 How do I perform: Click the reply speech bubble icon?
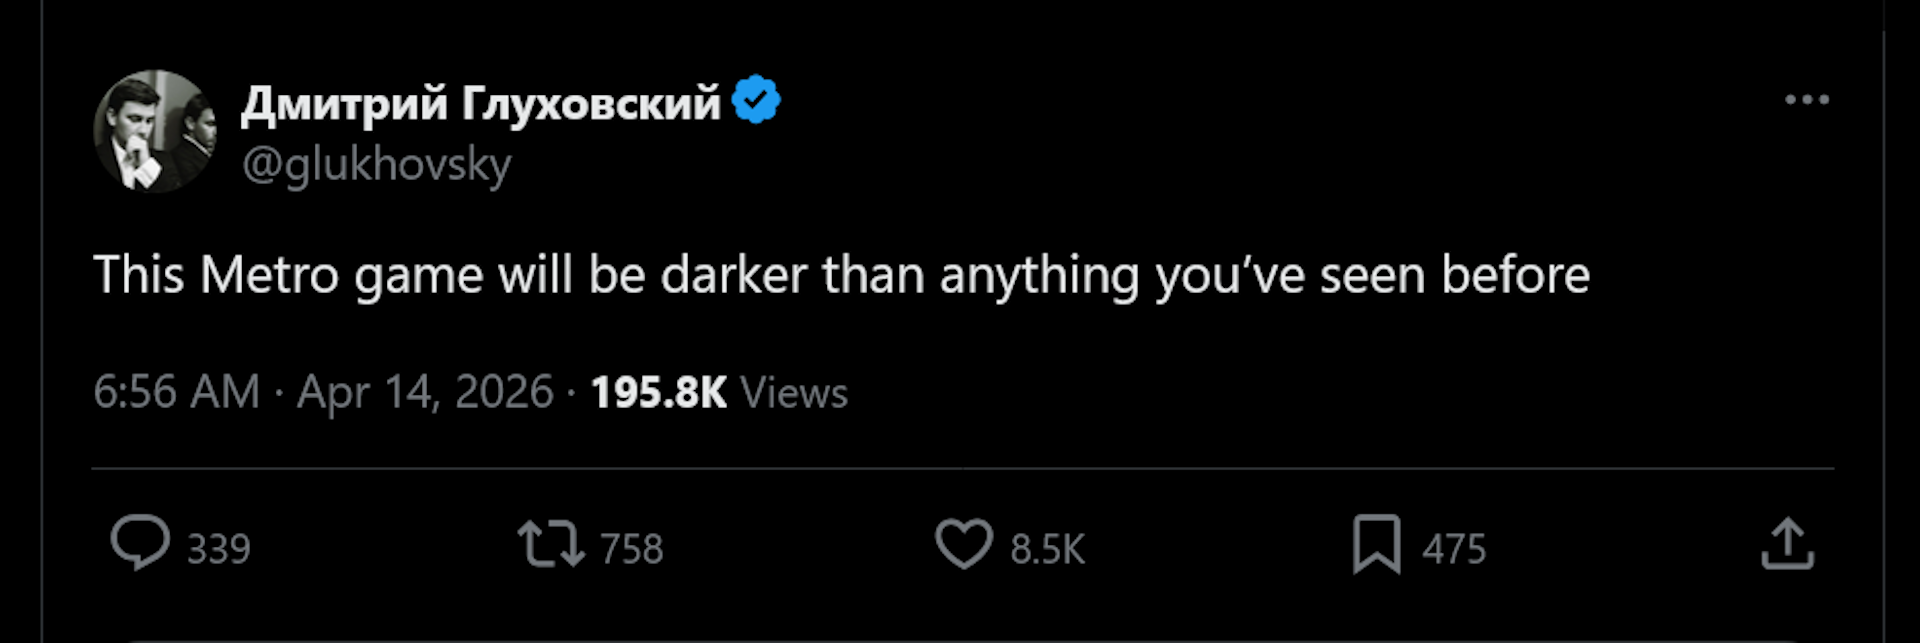[x=140, y=544]
